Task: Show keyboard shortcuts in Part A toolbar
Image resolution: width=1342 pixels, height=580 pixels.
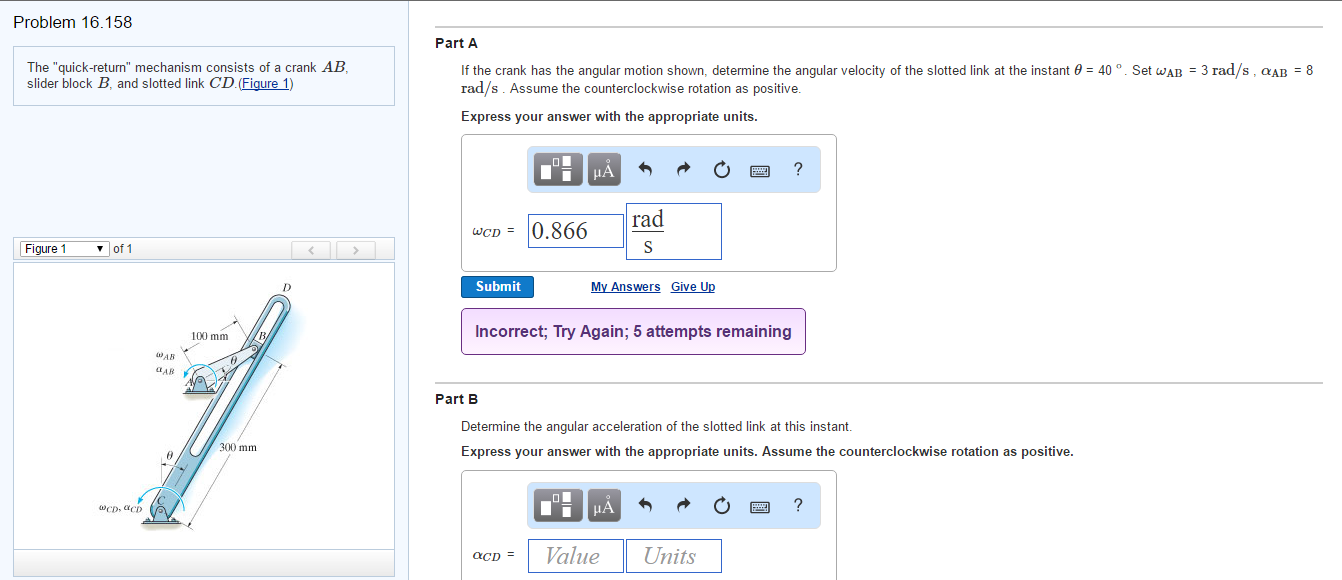Action: [x=760, y=170]
